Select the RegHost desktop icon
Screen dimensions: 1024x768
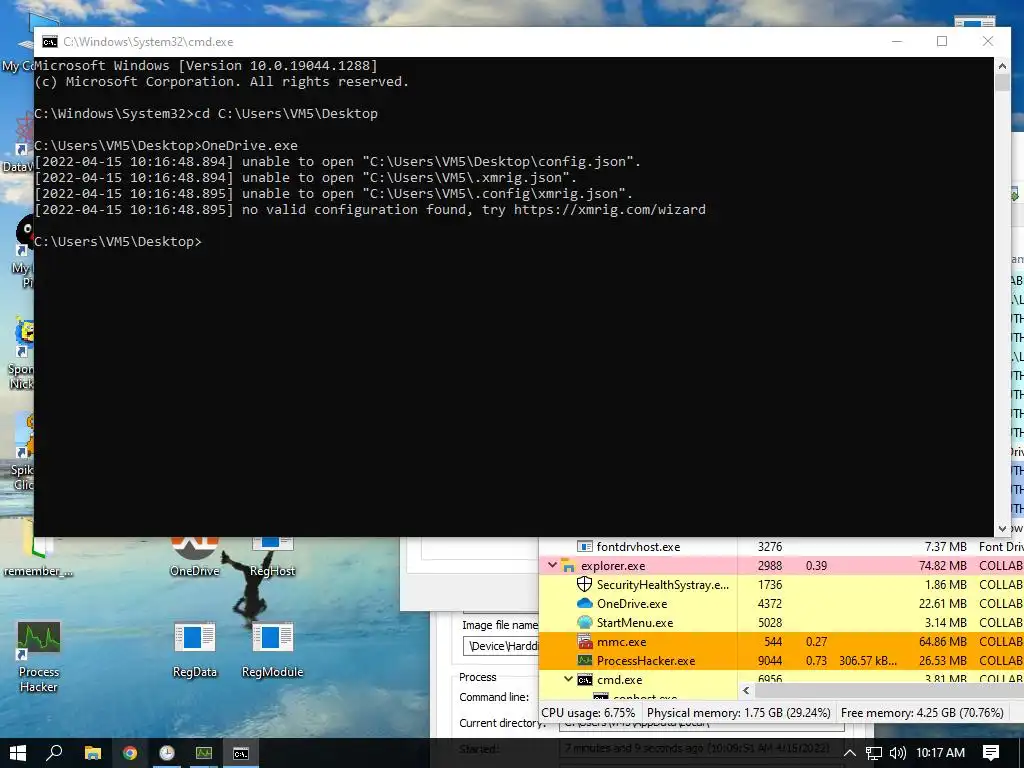click(272, 558)
